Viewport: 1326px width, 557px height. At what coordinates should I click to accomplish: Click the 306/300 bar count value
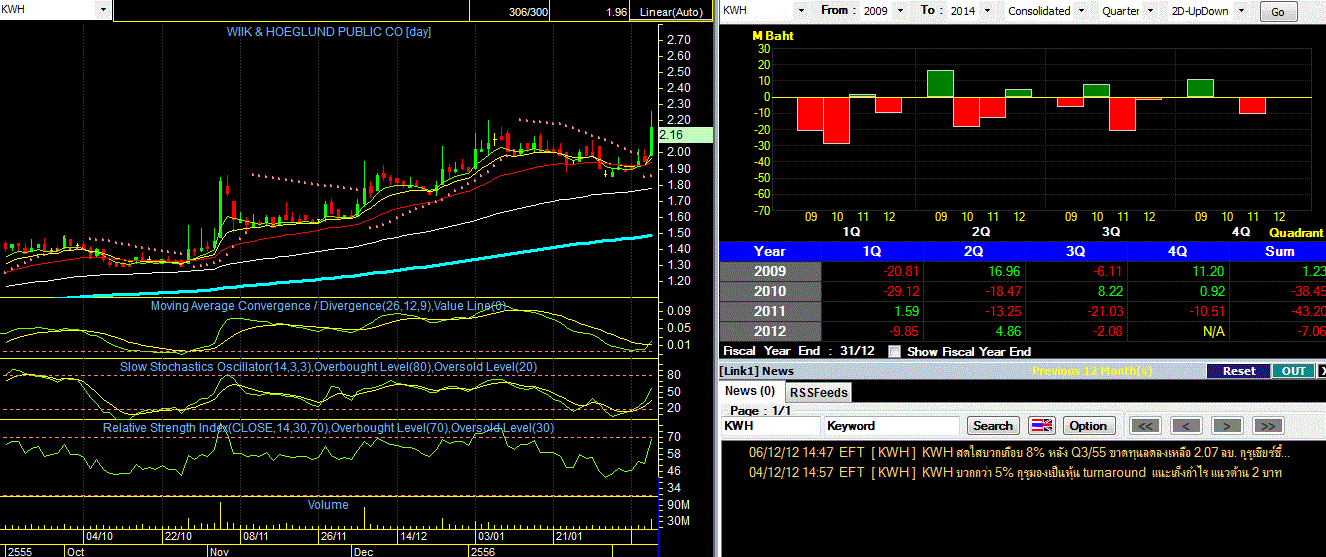529,11
